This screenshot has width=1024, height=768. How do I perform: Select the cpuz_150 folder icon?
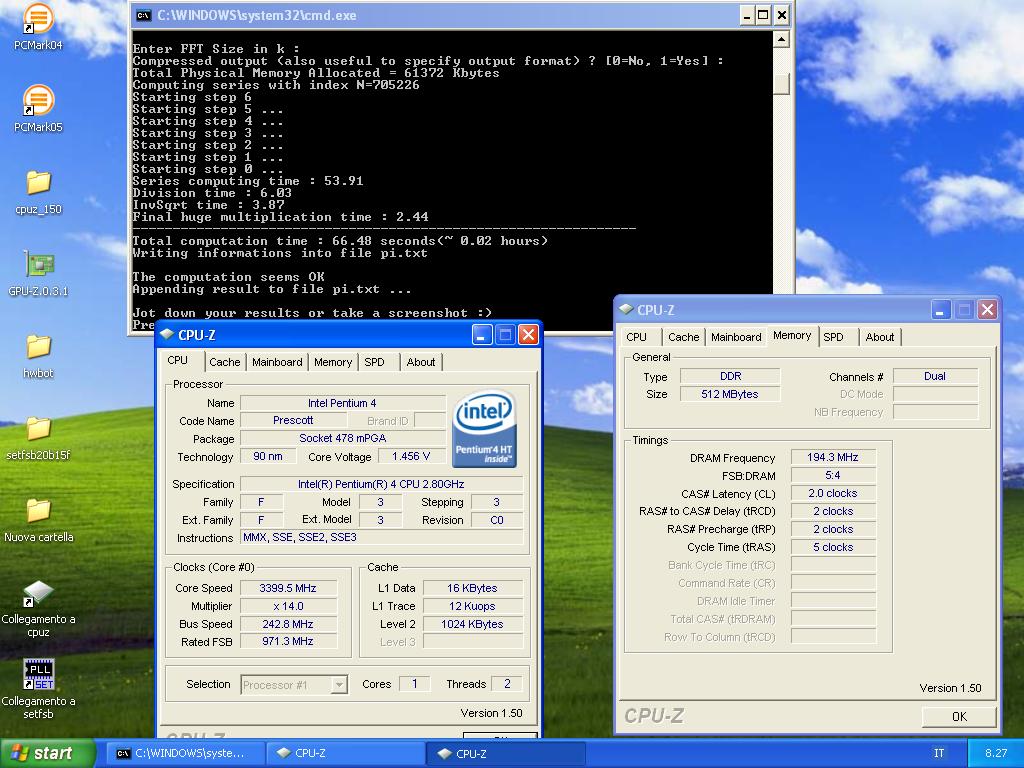pyautogui.click(x=38, y=192)
